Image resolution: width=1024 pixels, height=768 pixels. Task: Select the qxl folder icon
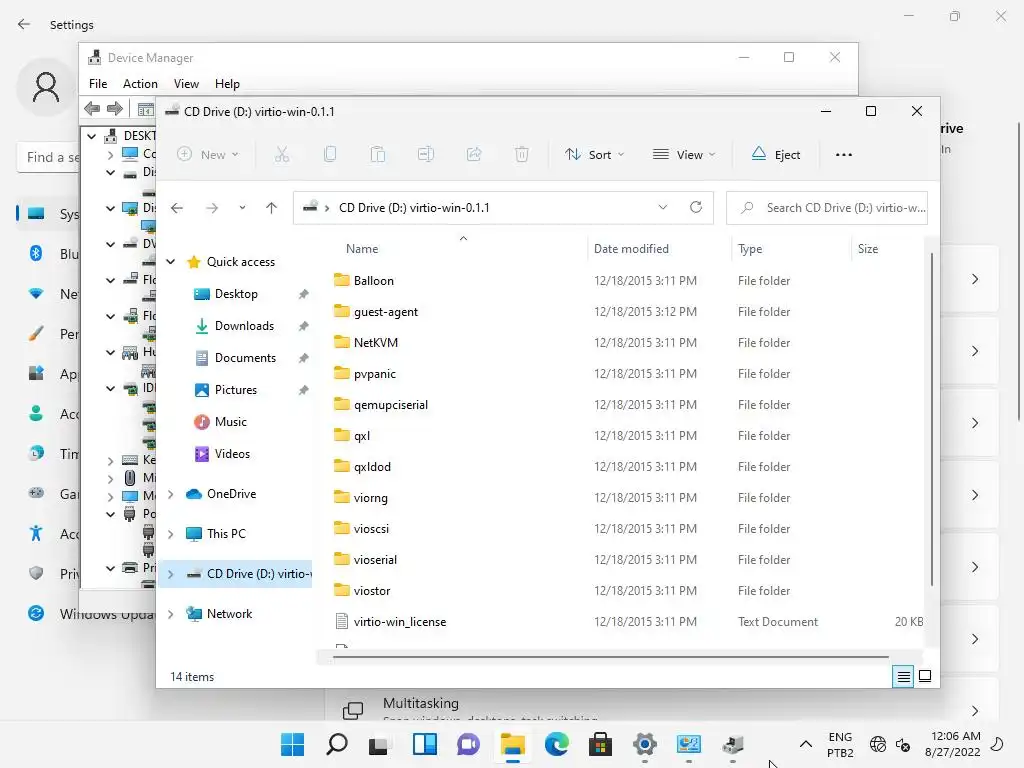coord(342,435)
